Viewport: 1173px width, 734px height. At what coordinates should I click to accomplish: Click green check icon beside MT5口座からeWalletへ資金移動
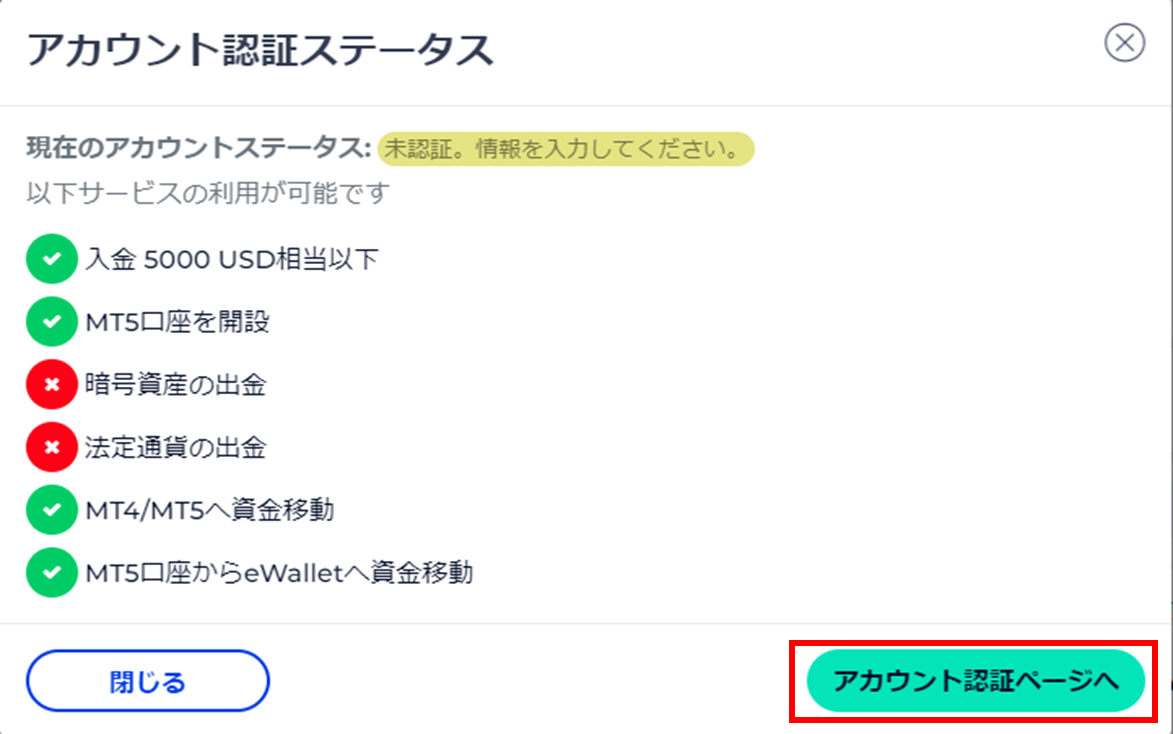coord(52,572)
